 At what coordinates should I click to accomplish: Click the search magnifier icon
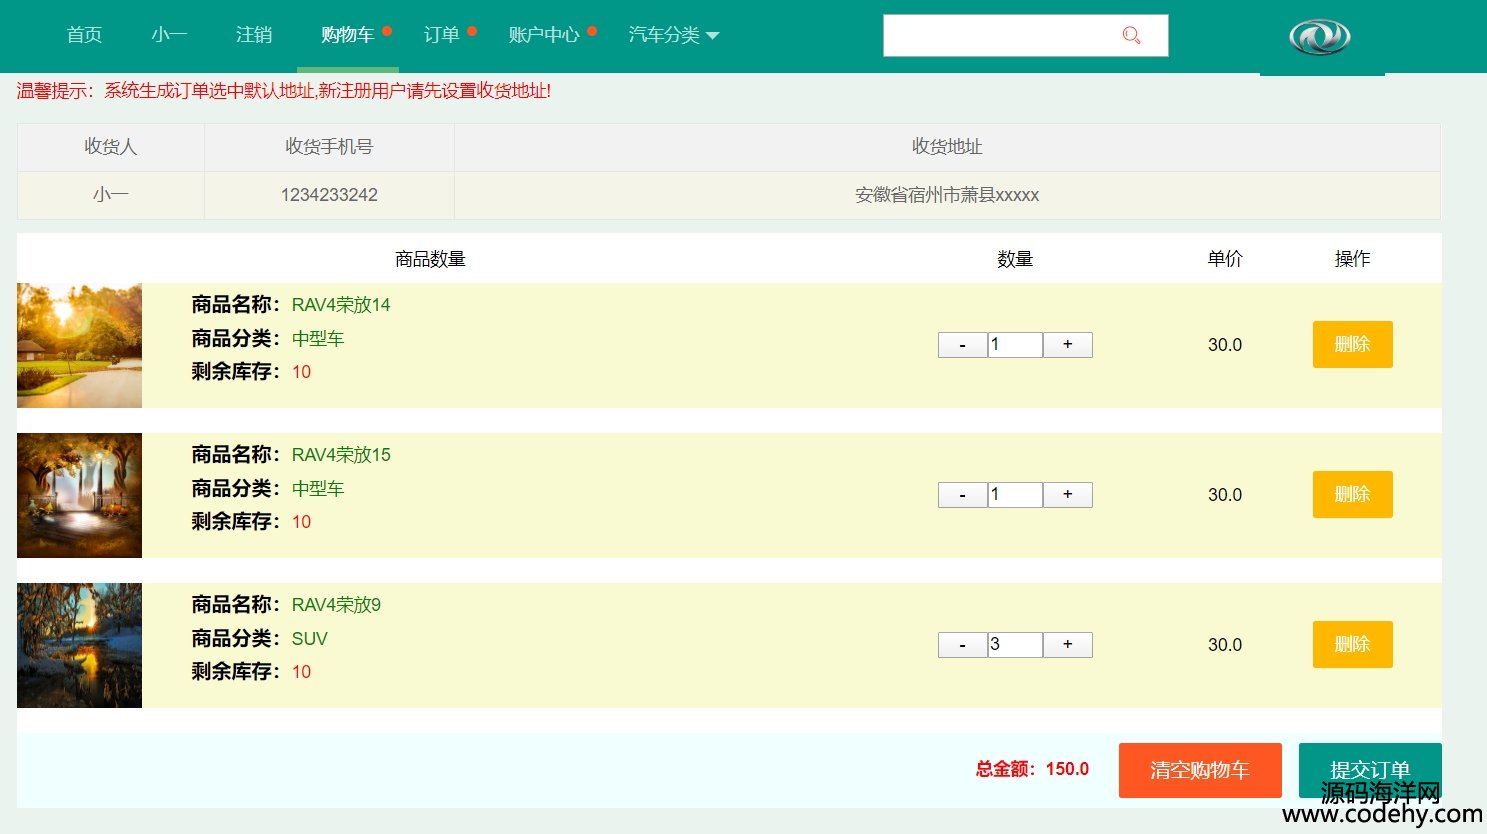[1131, 35]
